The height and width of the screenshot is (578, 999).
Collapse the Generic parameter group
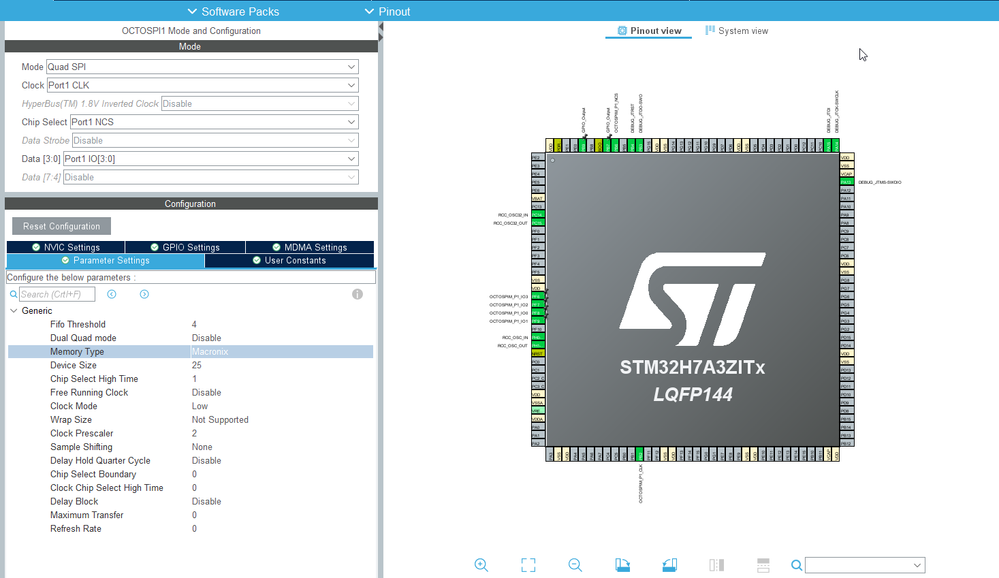13,310
